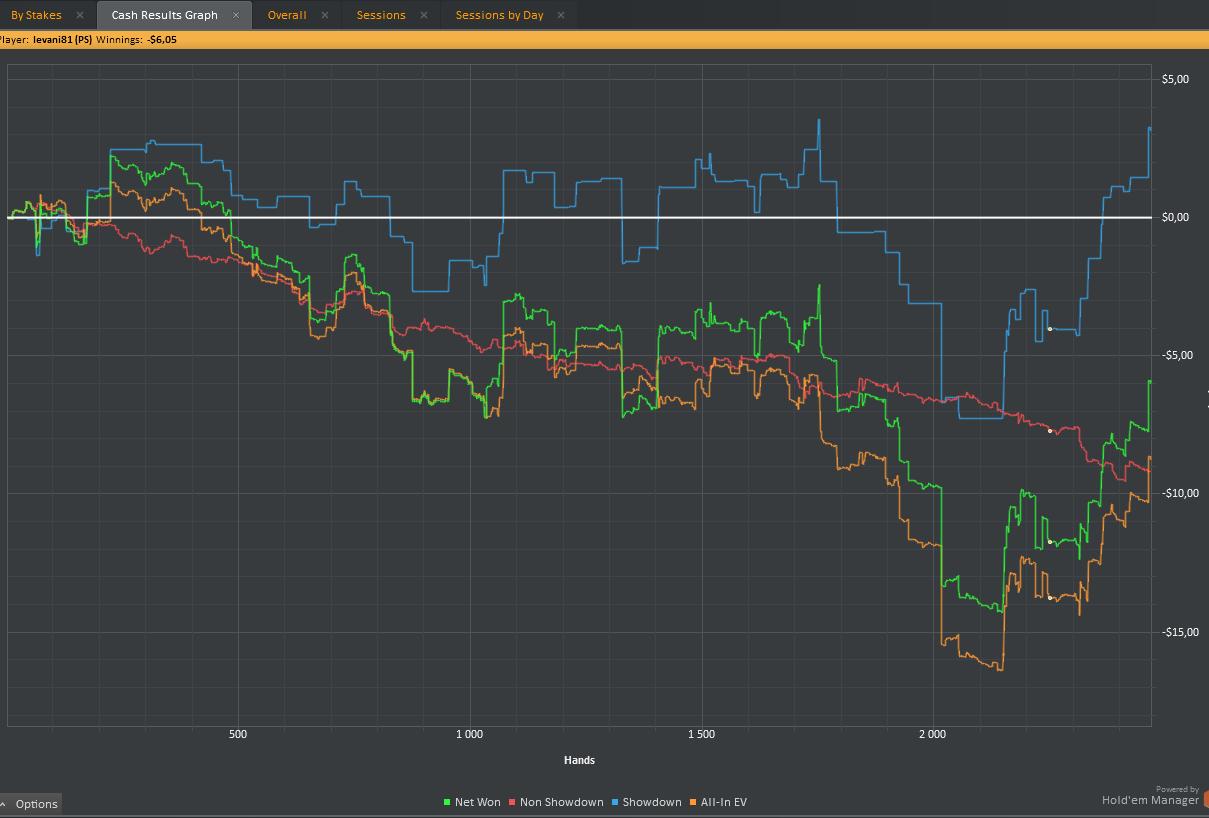Close the By Stakes tab
1209x818 pixels.
80,15
